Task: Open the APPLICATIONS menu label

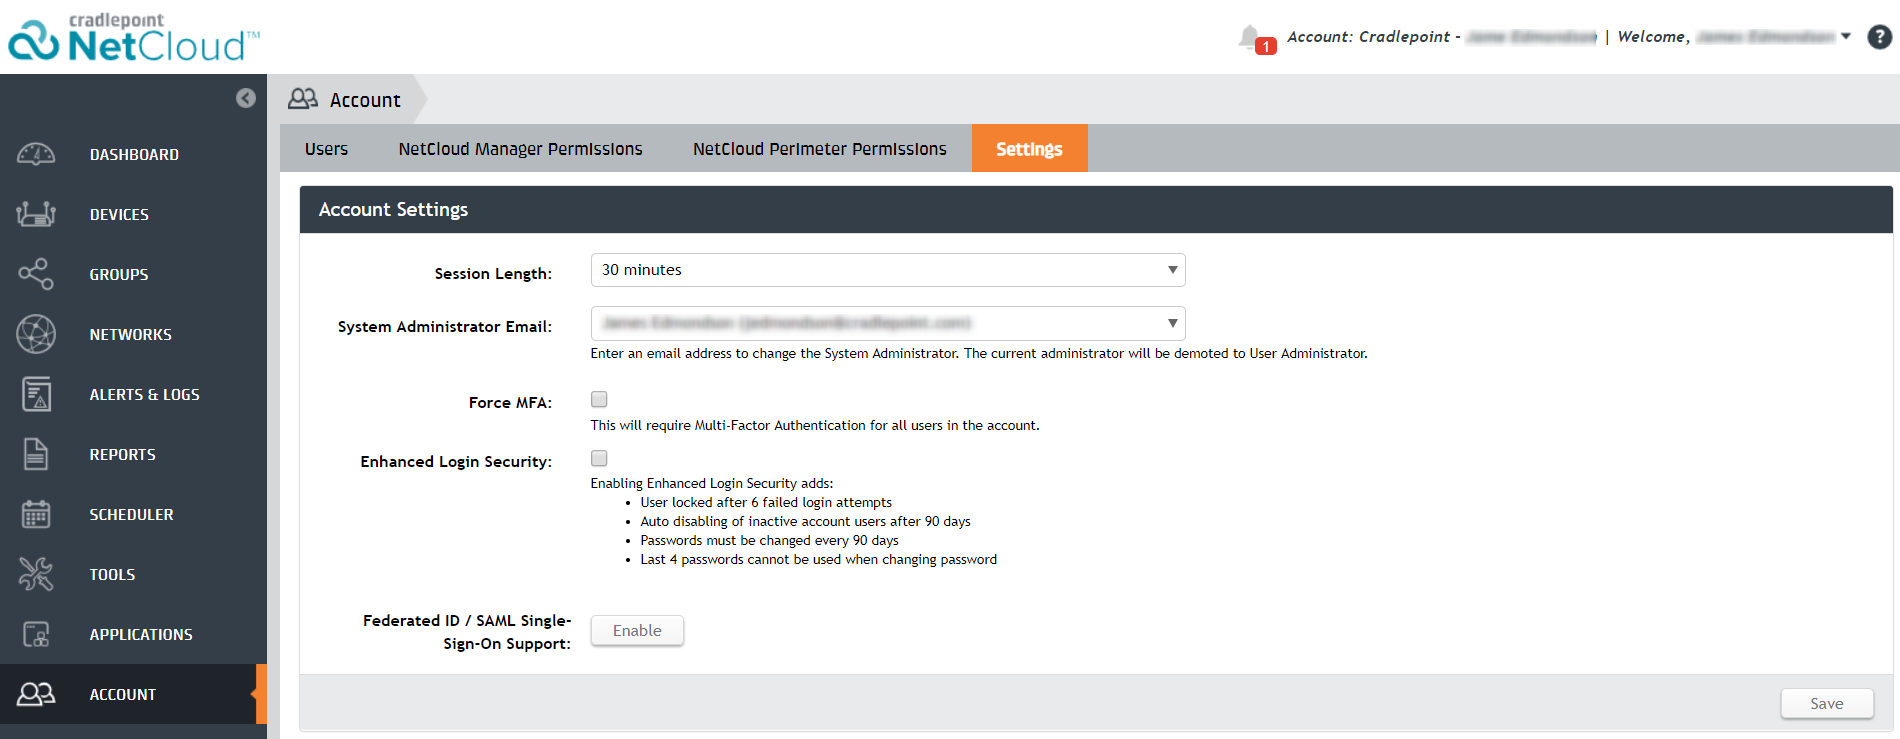Action: (x=141, y=635)
